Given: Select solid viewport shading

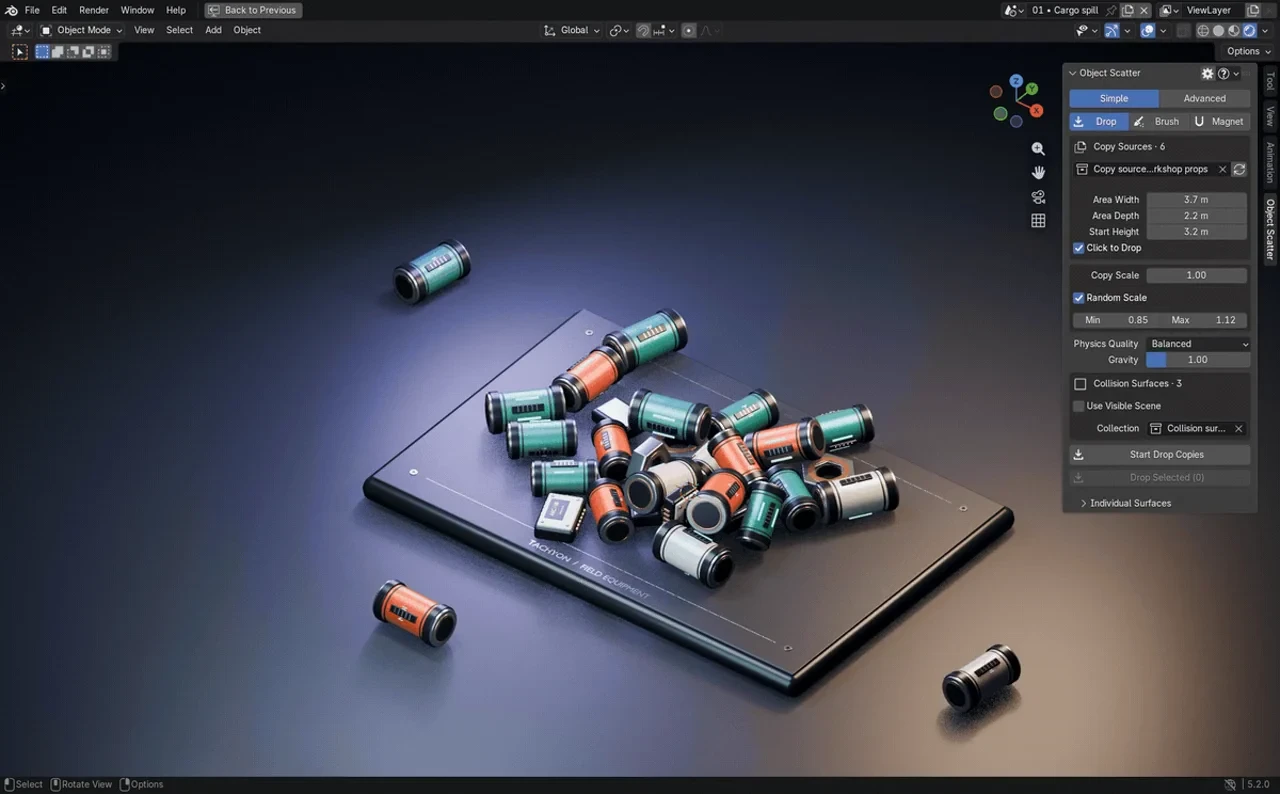Looking at the screenshot, I should click(x=1218, y=31).
